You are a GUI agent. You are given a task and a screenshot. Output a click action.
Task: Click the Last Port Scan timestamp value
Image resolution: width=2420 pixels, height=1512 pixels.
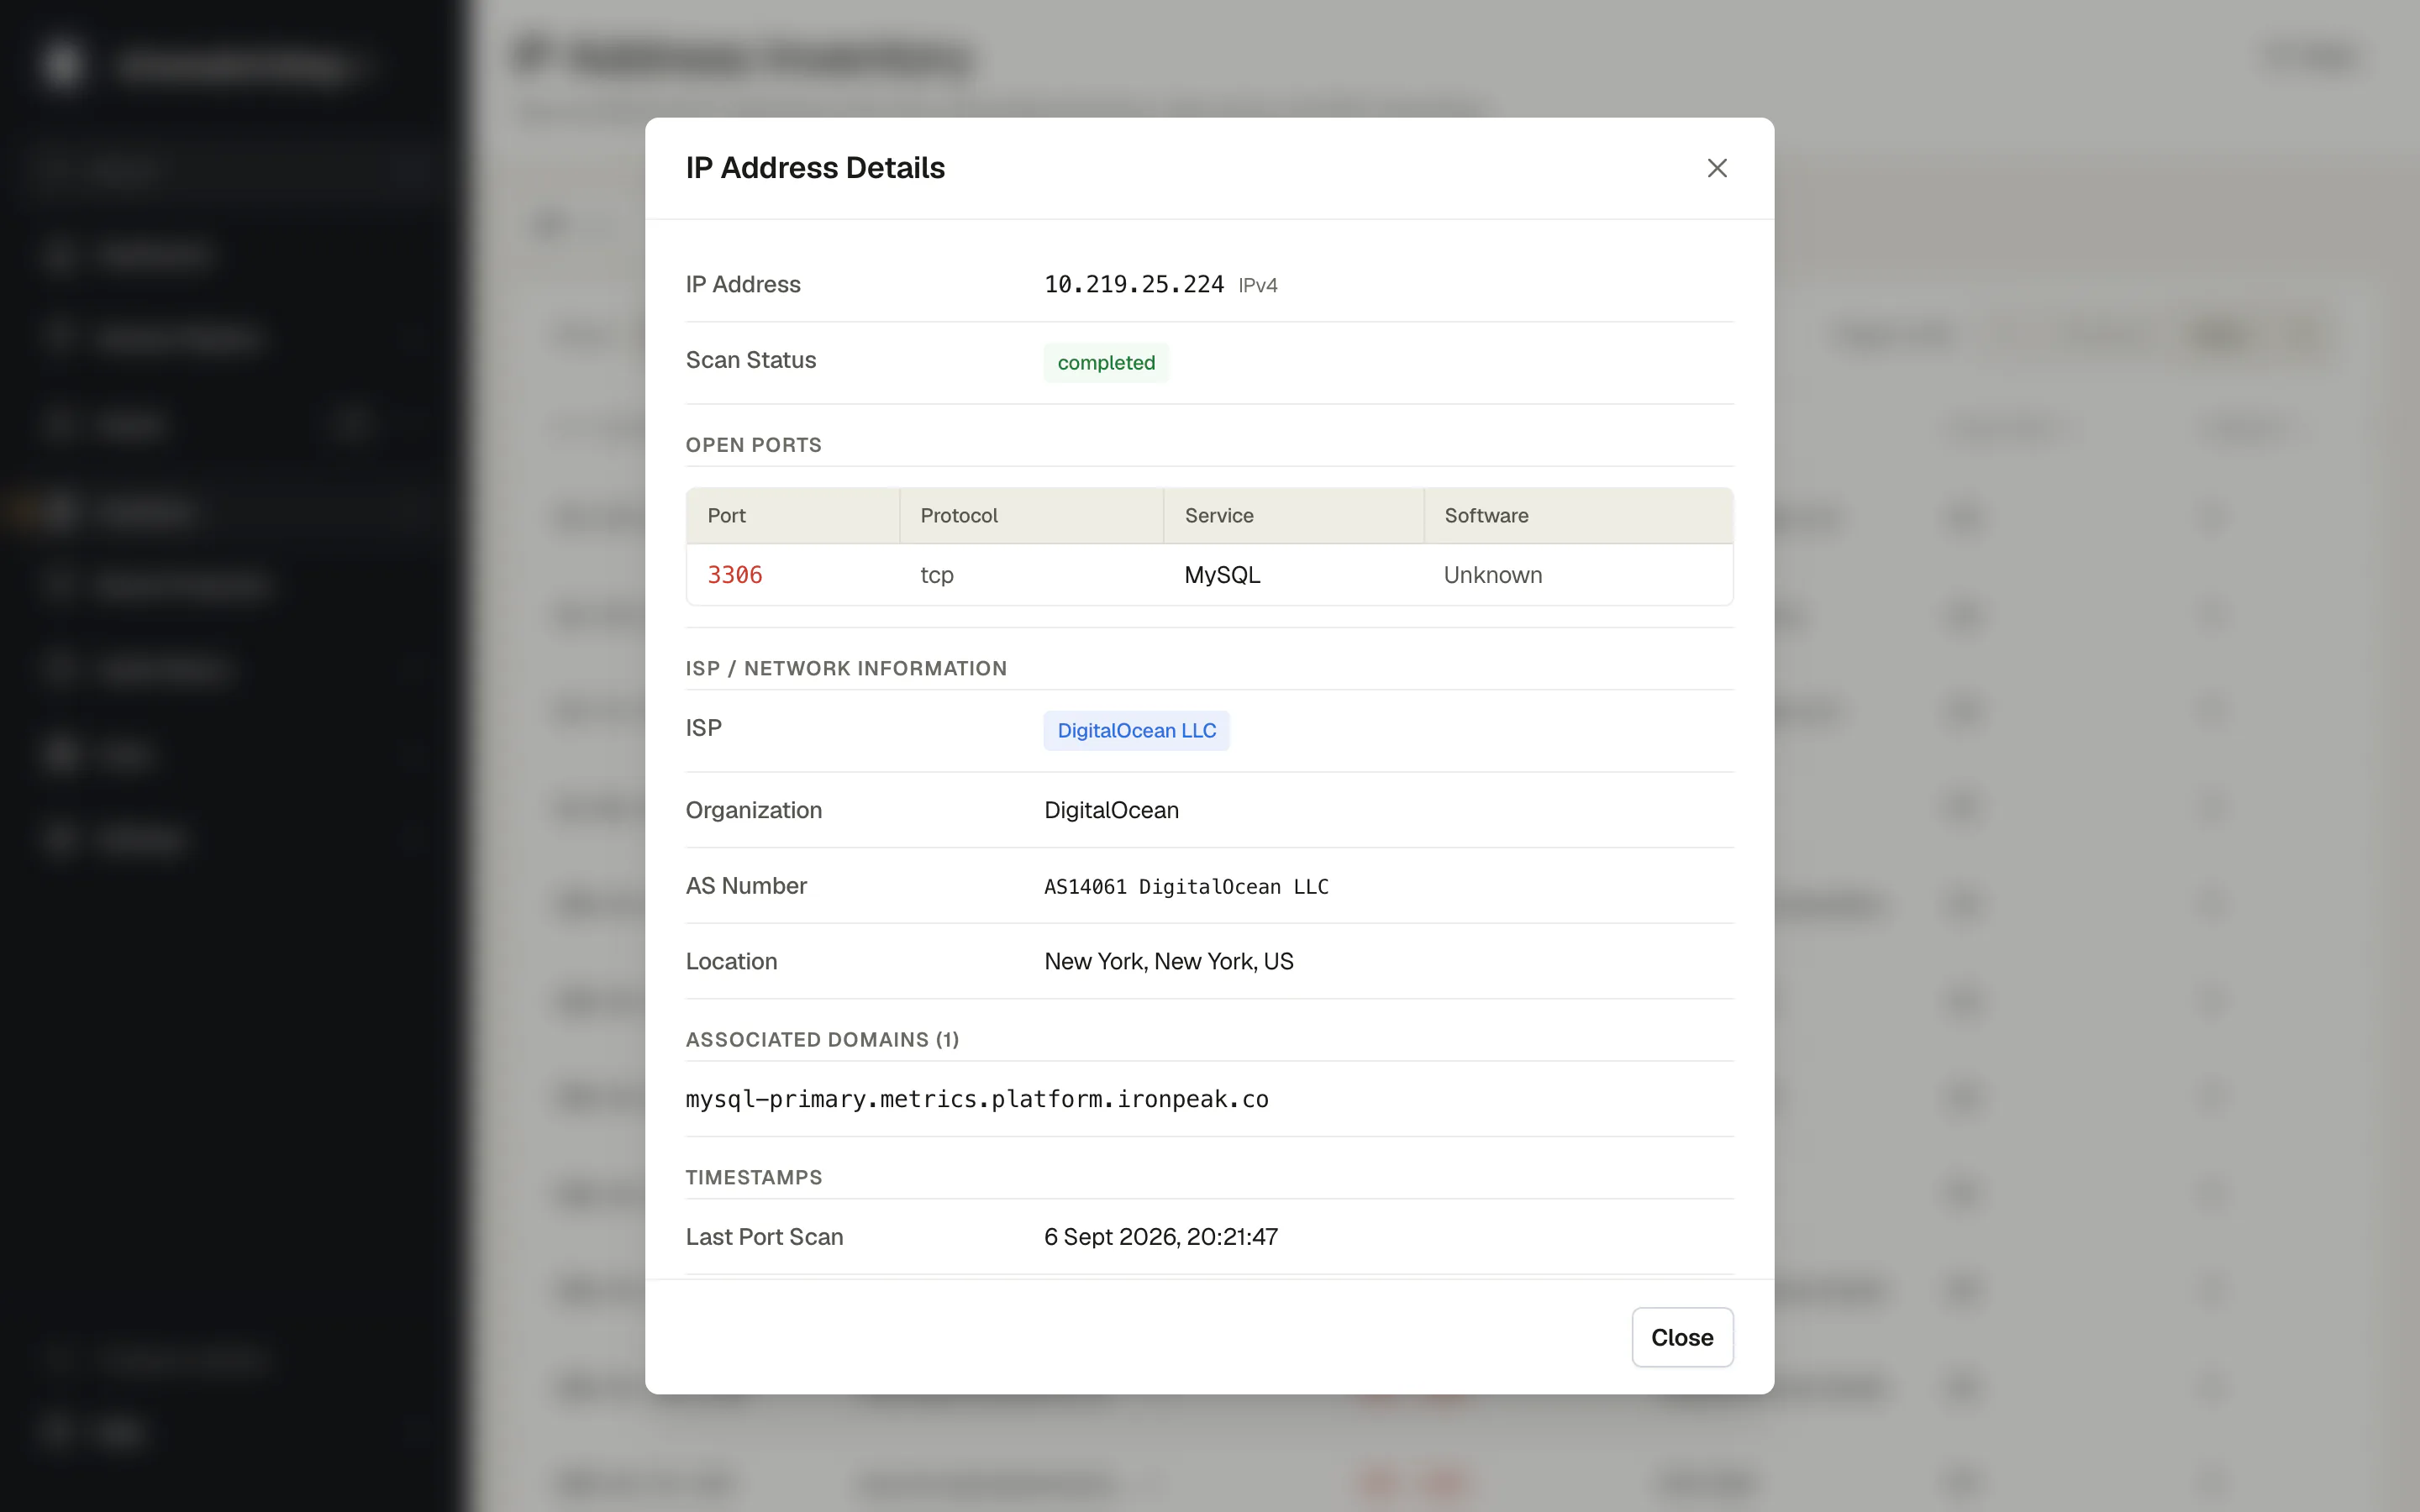(1161, 1237)
